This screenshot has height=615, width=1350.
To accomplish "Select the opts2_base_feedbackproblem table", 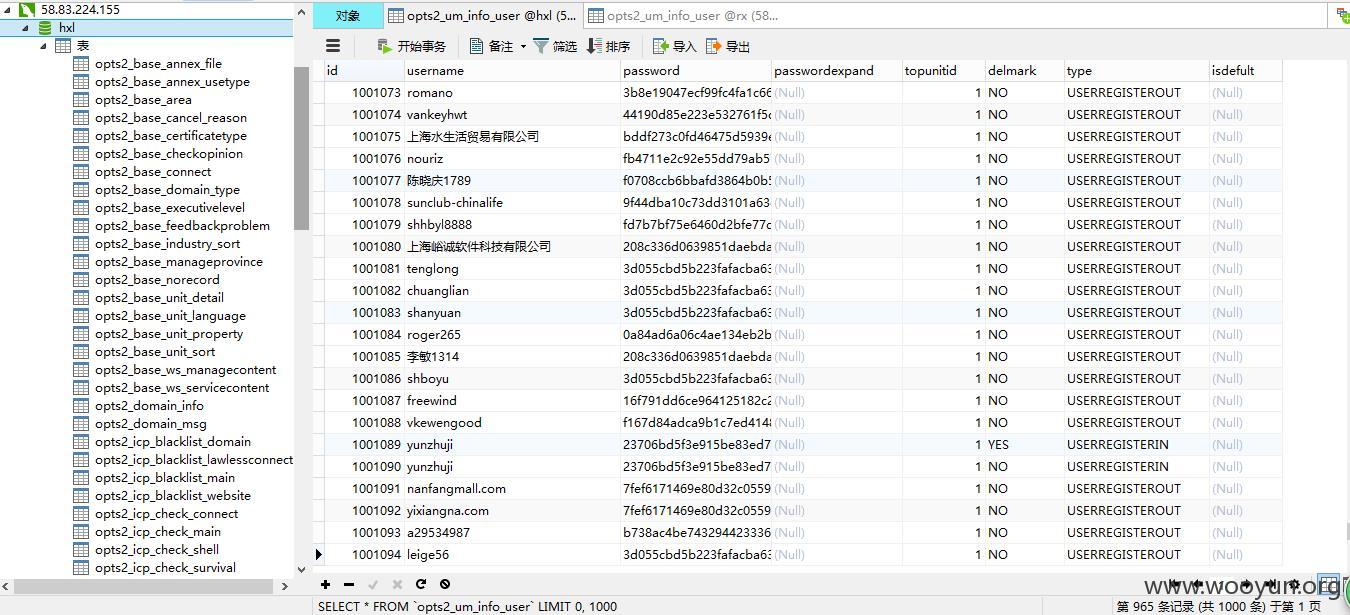I will [182, 226].
